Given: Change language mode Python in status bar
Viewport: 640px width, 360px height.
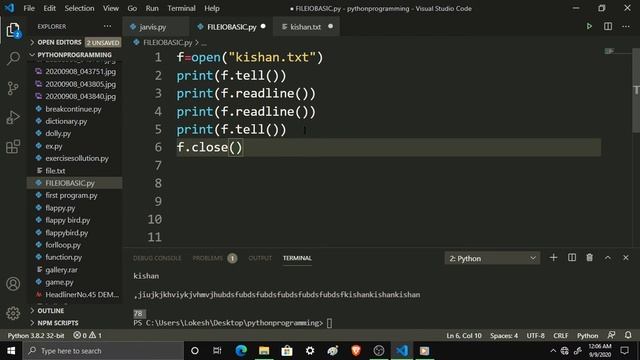Looking at the screenshot, I should click(587, 336).
